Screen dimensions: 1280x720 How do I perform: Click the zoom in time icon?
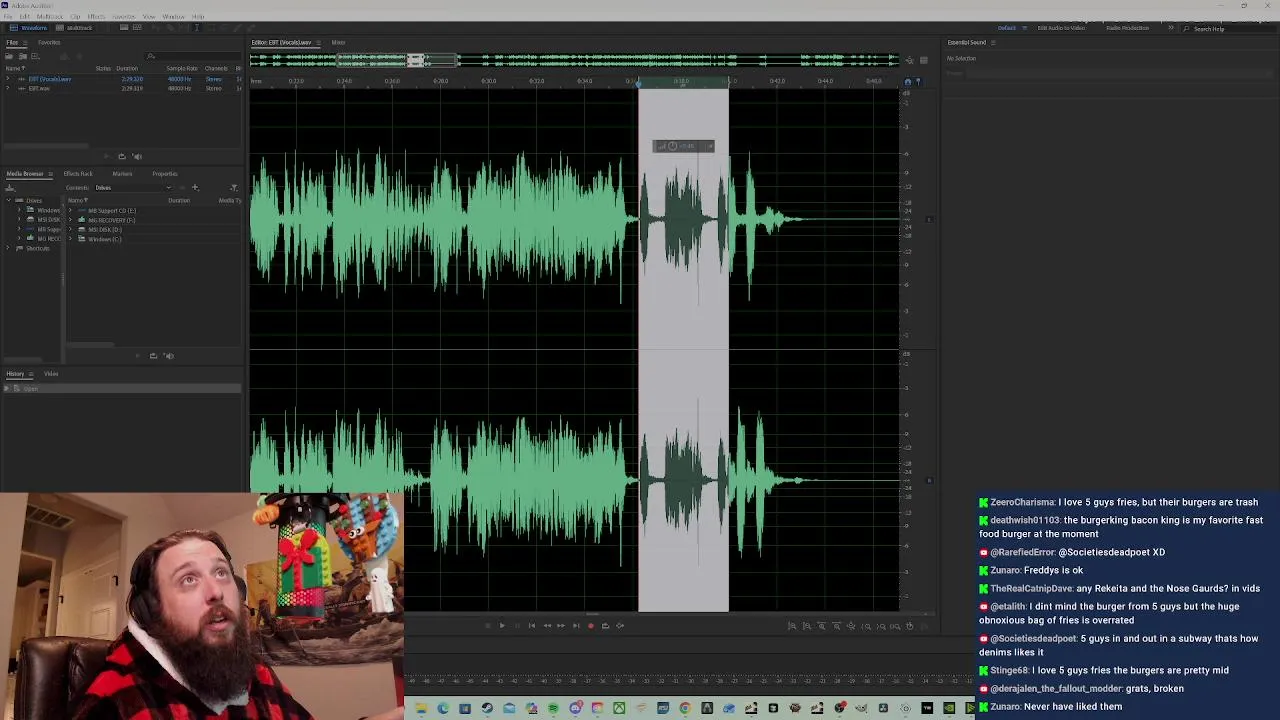(822, 626)
